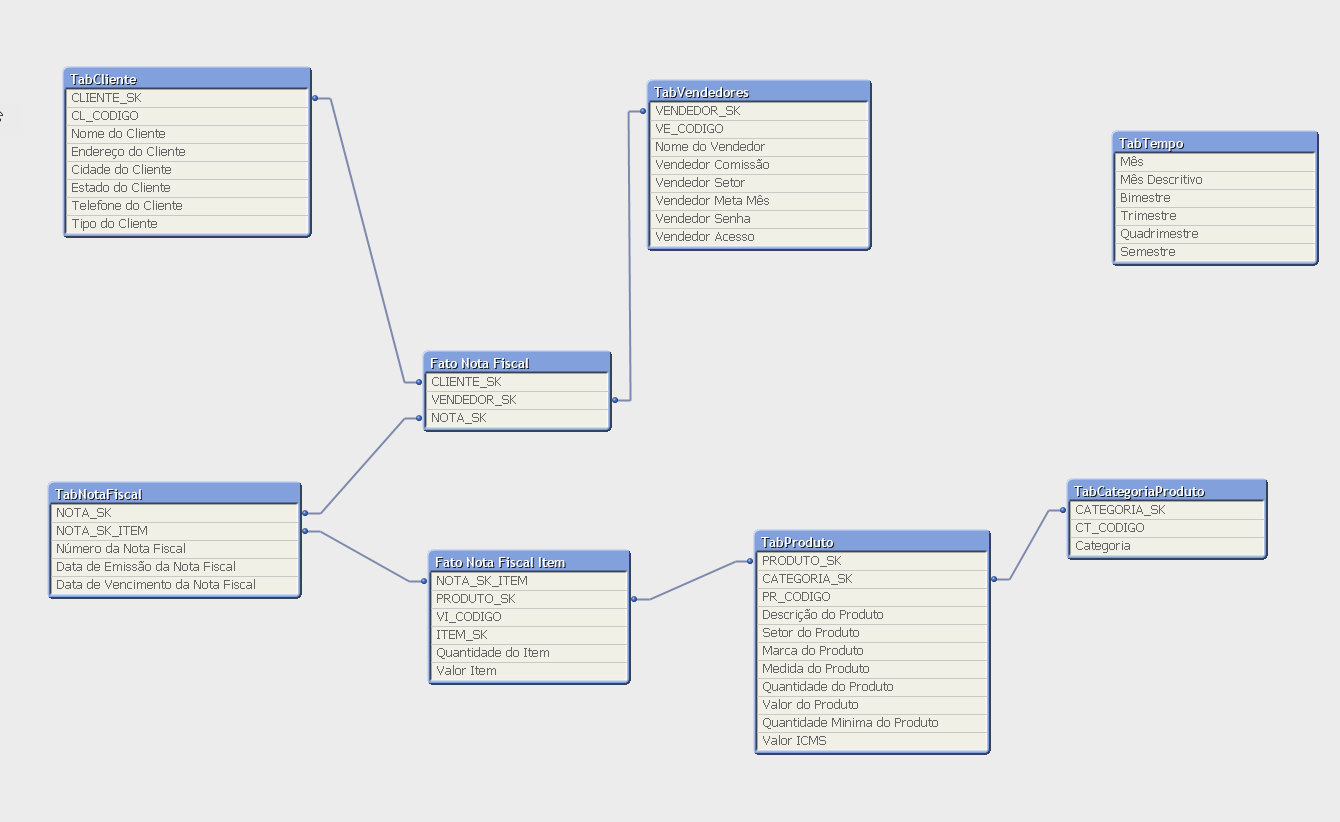This screenshot has height=822, width=1340.
Task: Select the Vendedor Senha field
Action: [x=759, y=219]
